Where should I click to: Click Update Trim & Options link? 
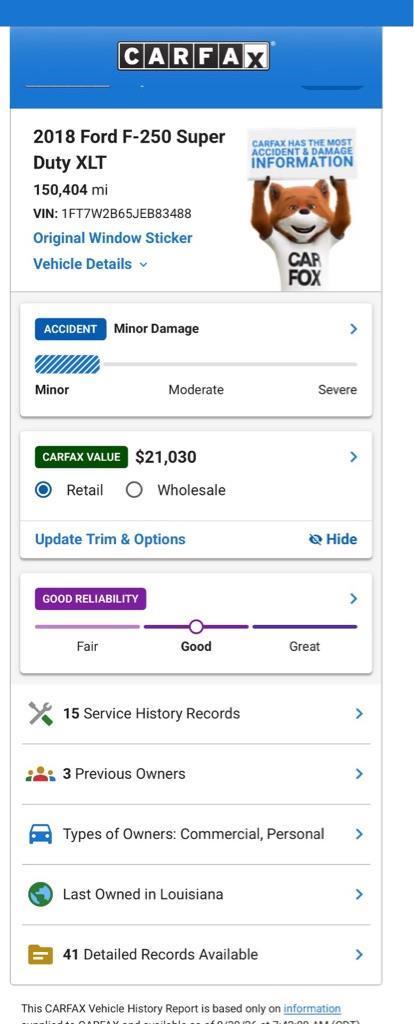click(x=110, y=539)
